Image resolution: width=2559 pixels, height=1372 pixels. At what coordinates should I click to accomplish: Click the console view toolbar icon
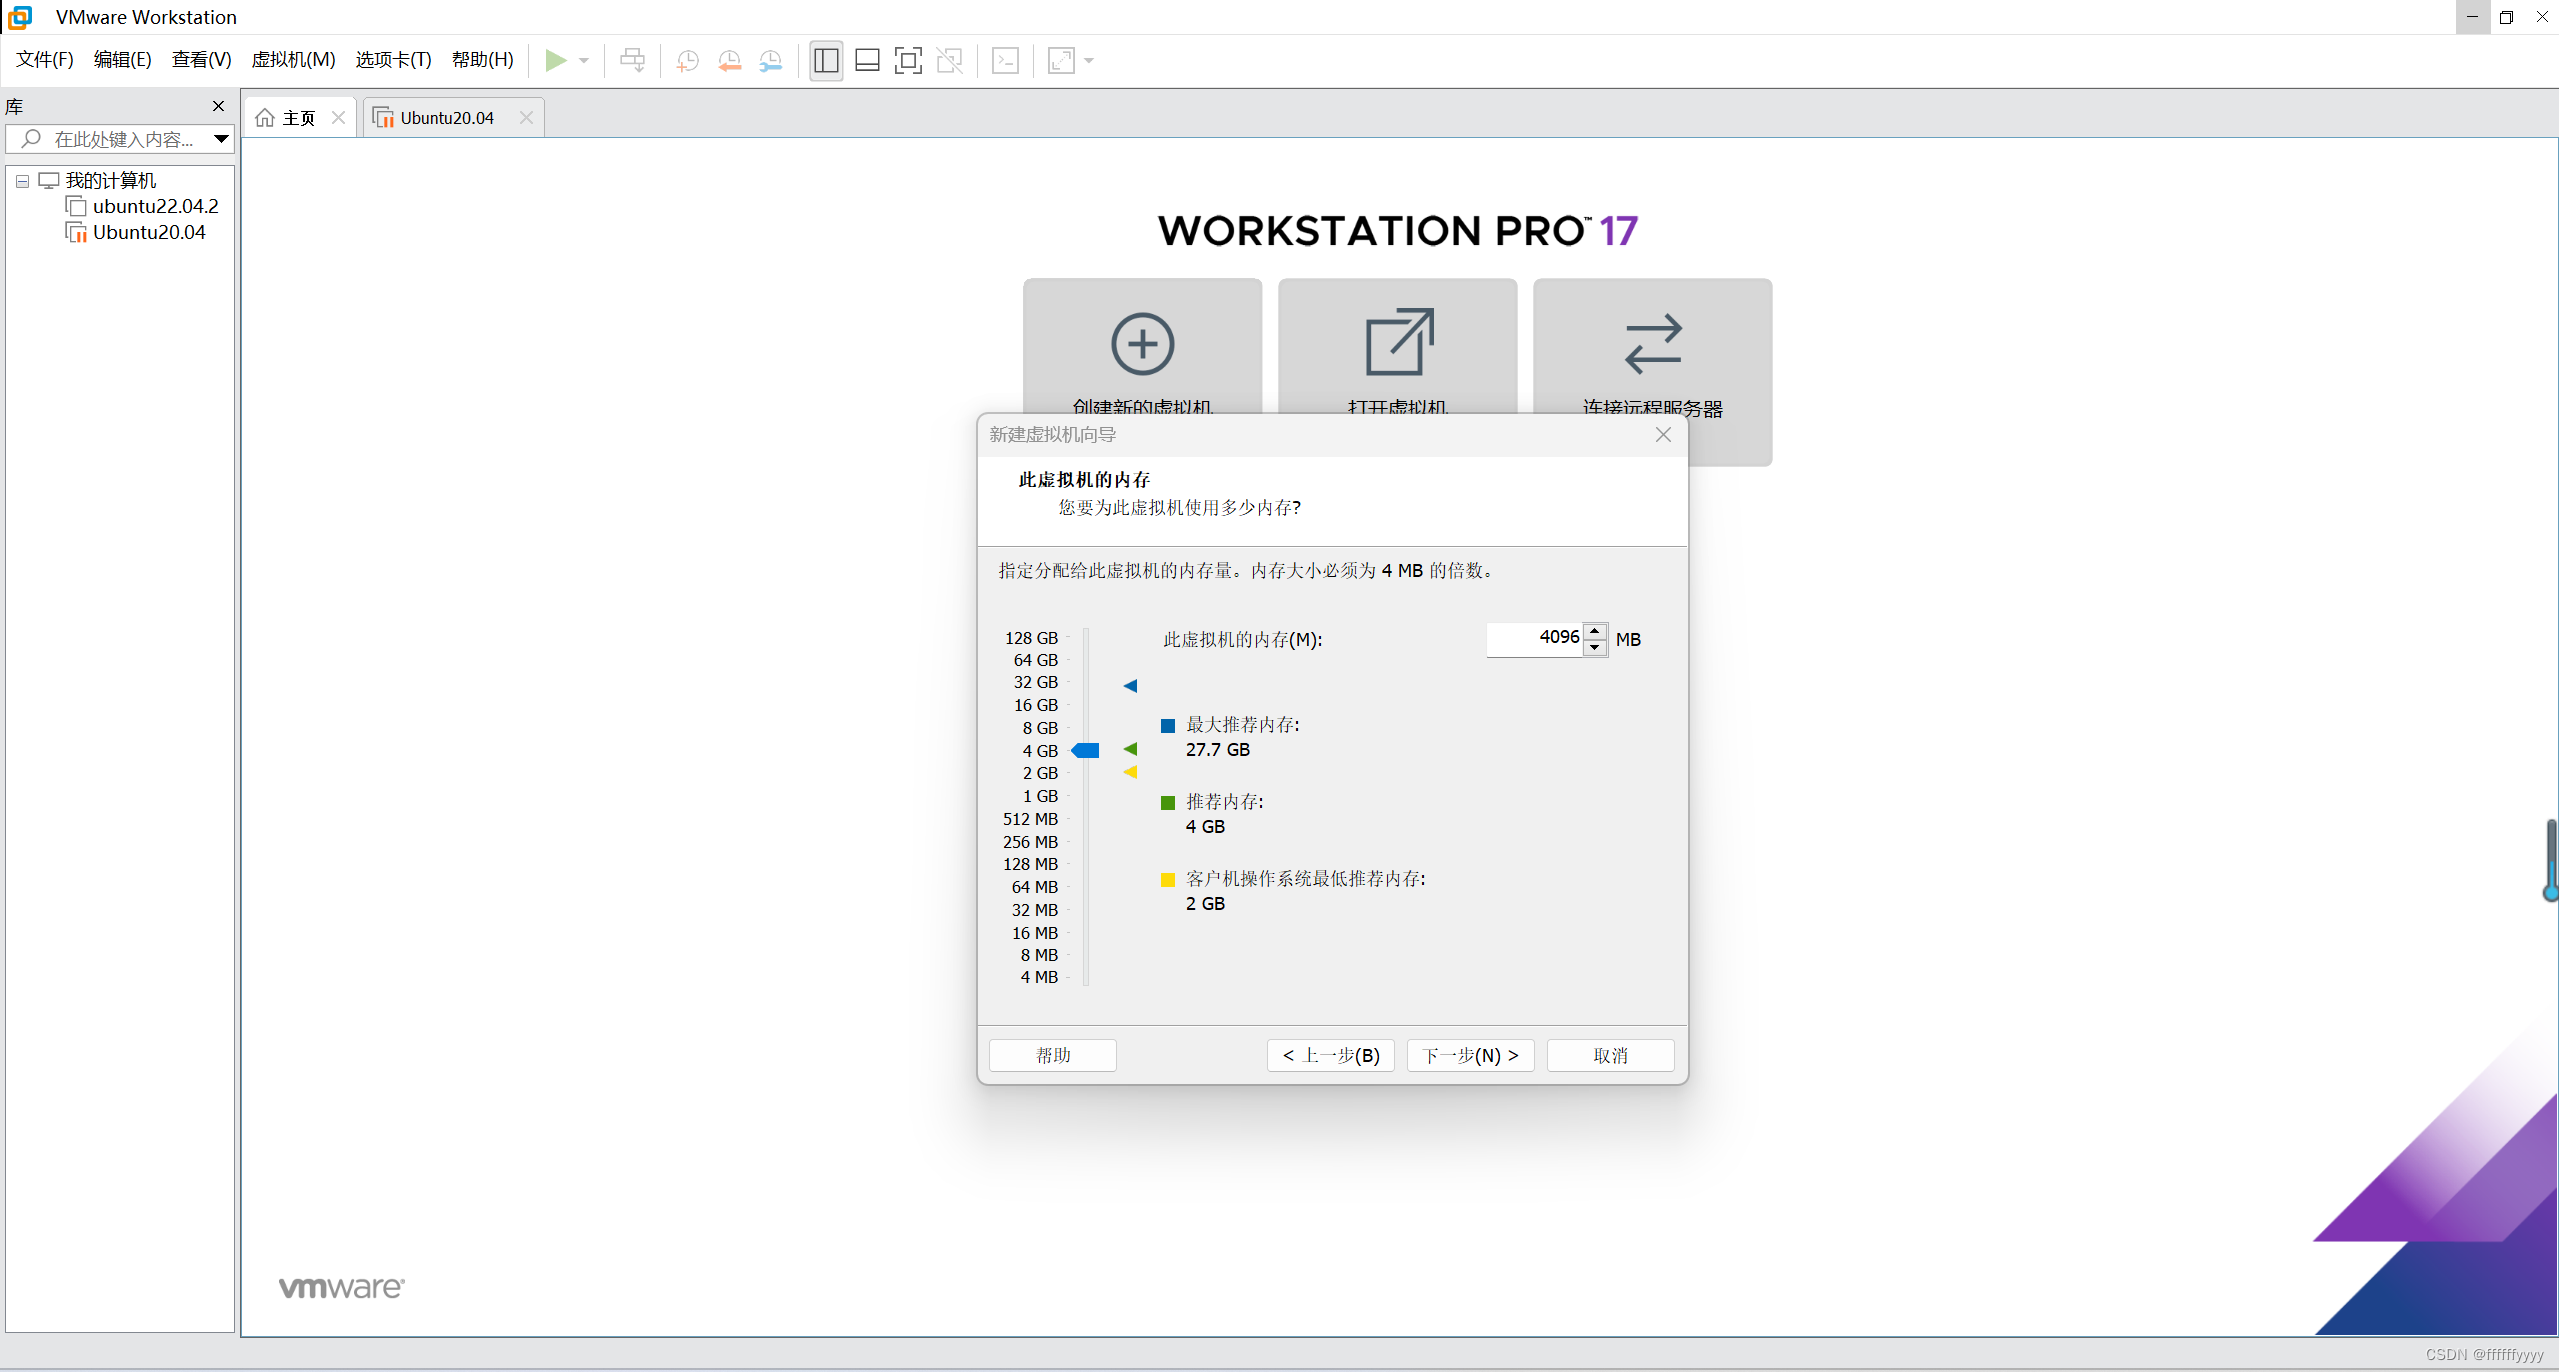pyautogui.click(x=1005, y=61)
